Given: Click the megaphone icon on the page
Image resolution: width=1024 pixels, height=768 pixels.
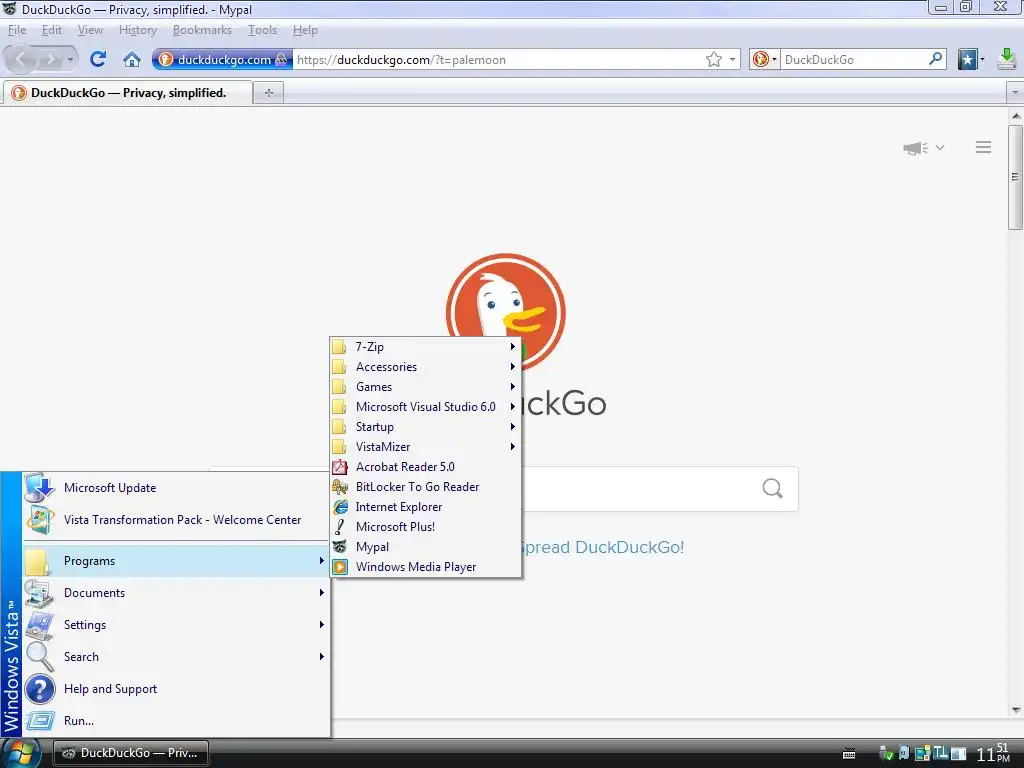Looking at the screenshot, I should point(915,148).
